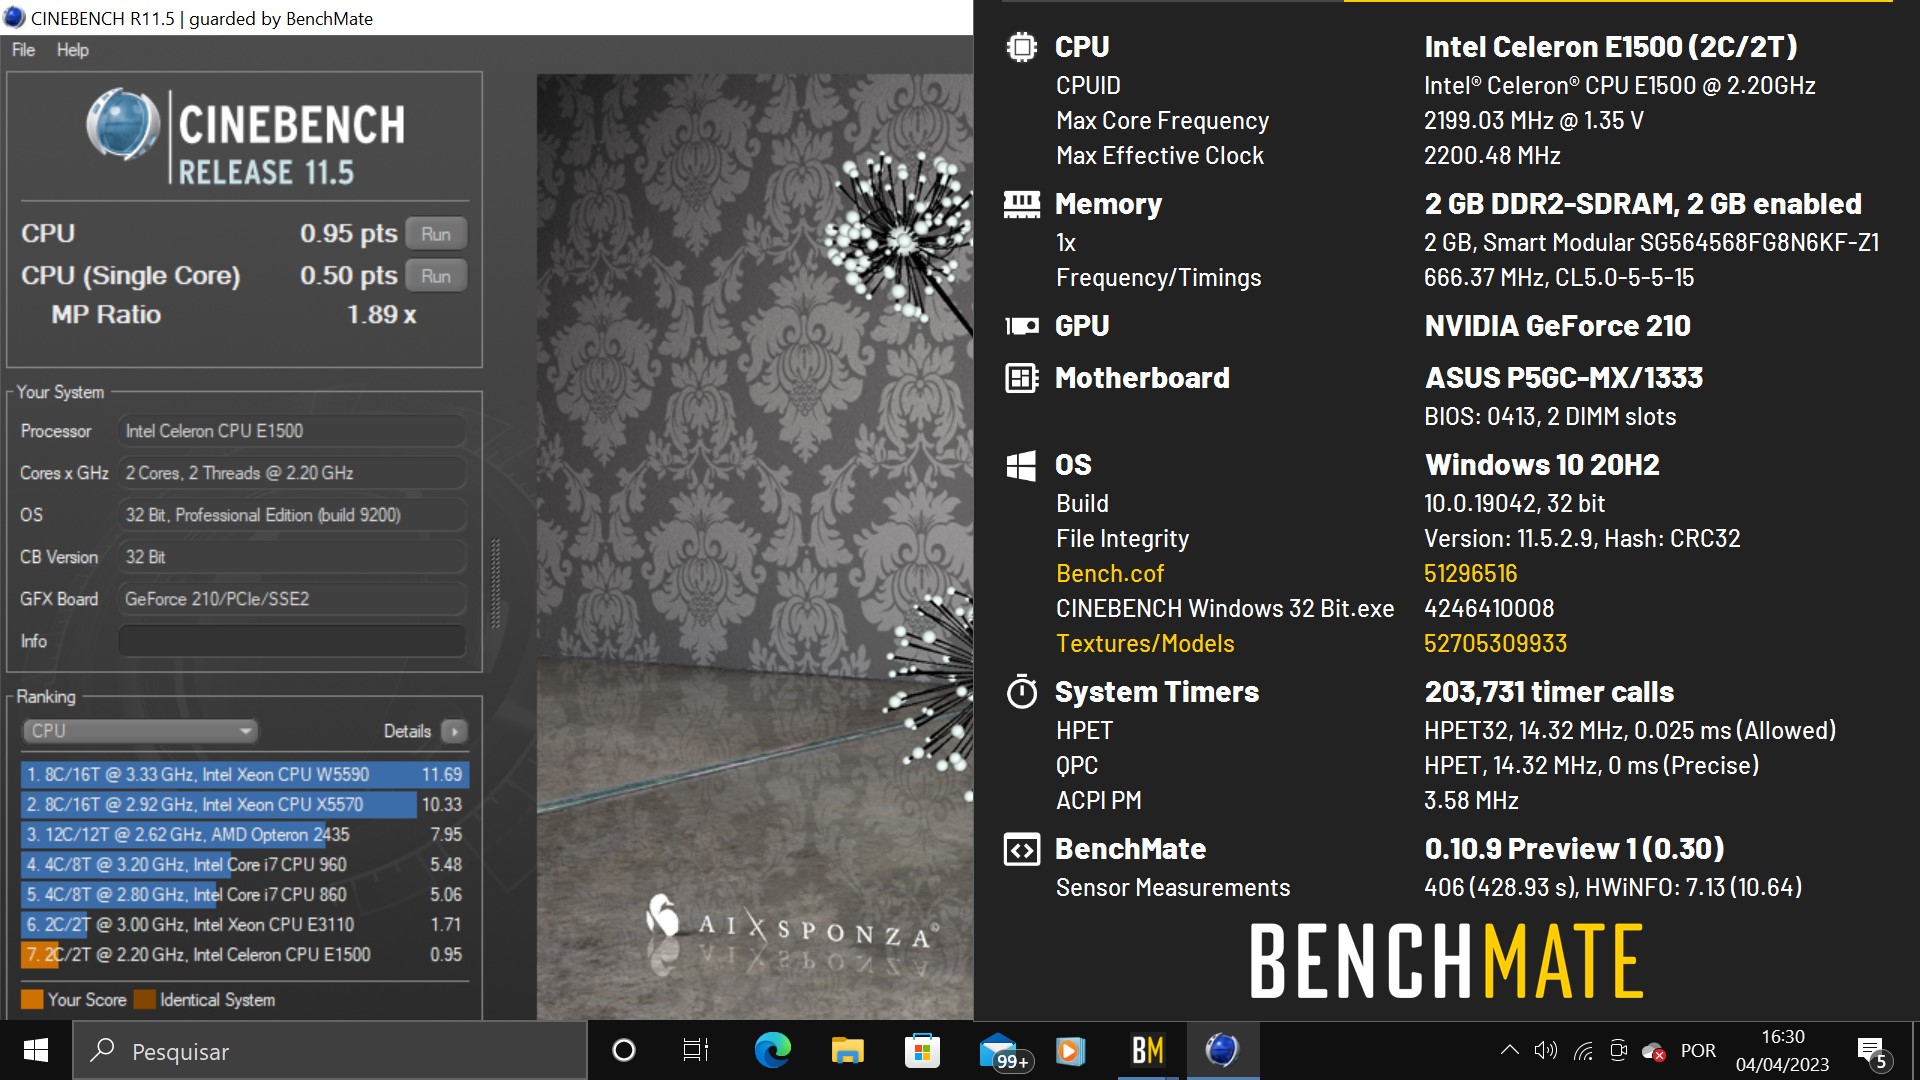1920x1080 pixels.
Task: Open the File menu
Action: coord(23,50)
